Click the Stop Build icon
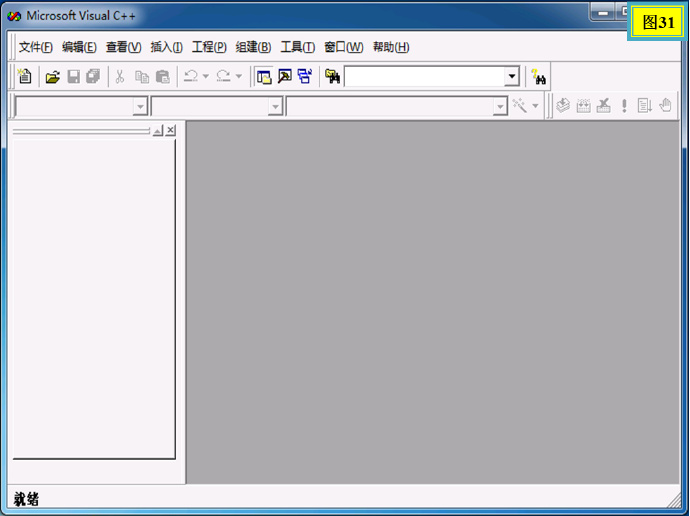 [x=604, y=106]
